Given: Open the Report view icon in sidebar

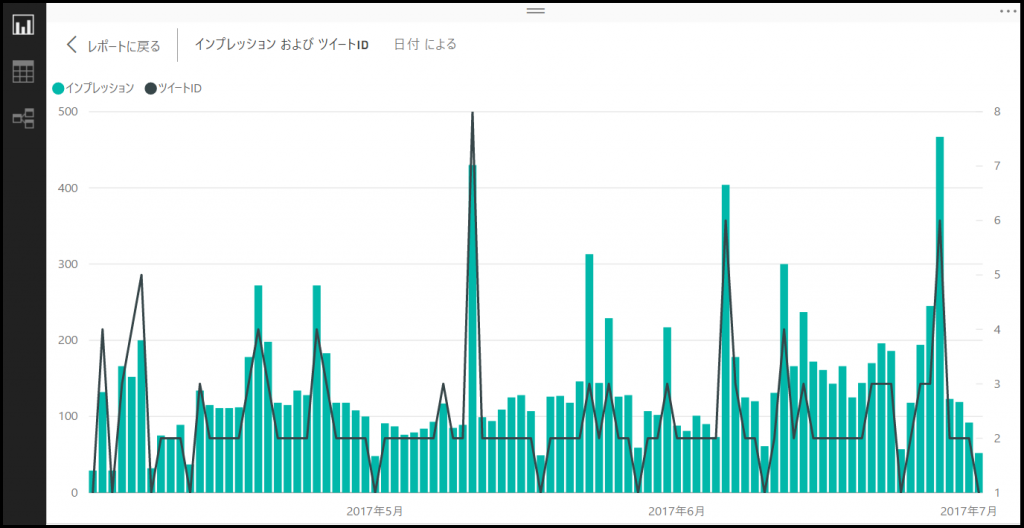Looking at the screenshot, I should pos(24,25).
